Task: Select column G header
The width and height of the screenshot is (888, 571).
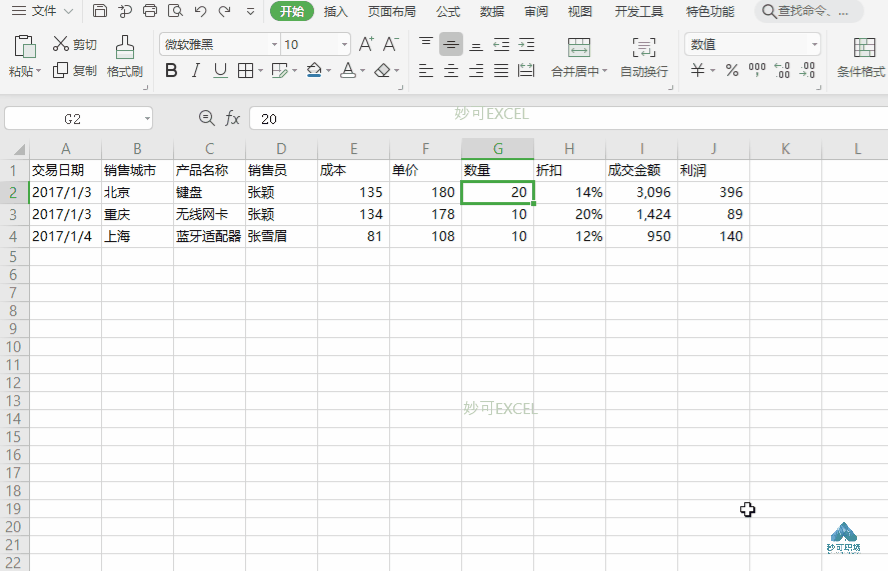Action: pyautogui.click(x=497, y=148)
